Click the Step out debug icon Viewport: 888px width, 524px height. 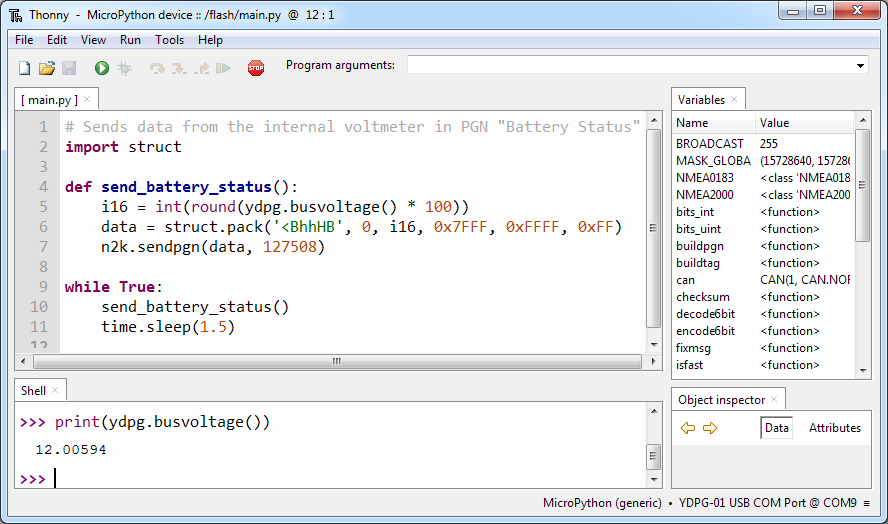point(202,69)
